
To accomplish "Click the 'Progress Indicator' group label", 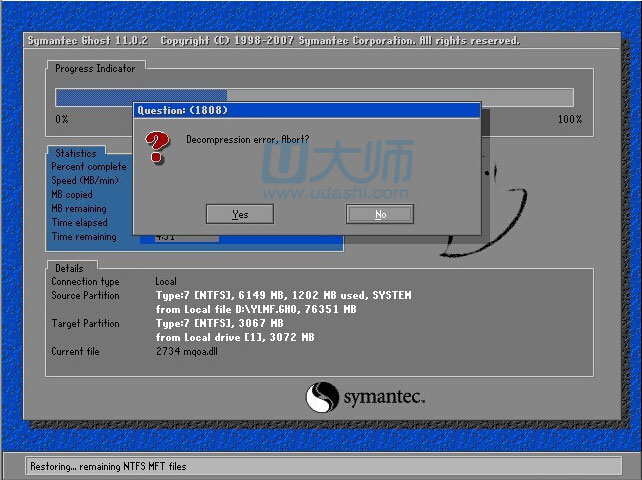I will point(95,68).
